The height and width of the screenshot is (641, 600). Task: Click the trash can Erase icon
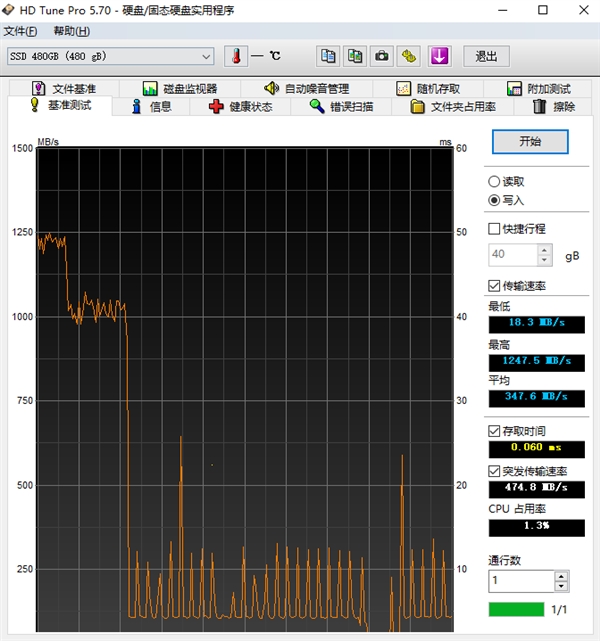click(540, 106)
